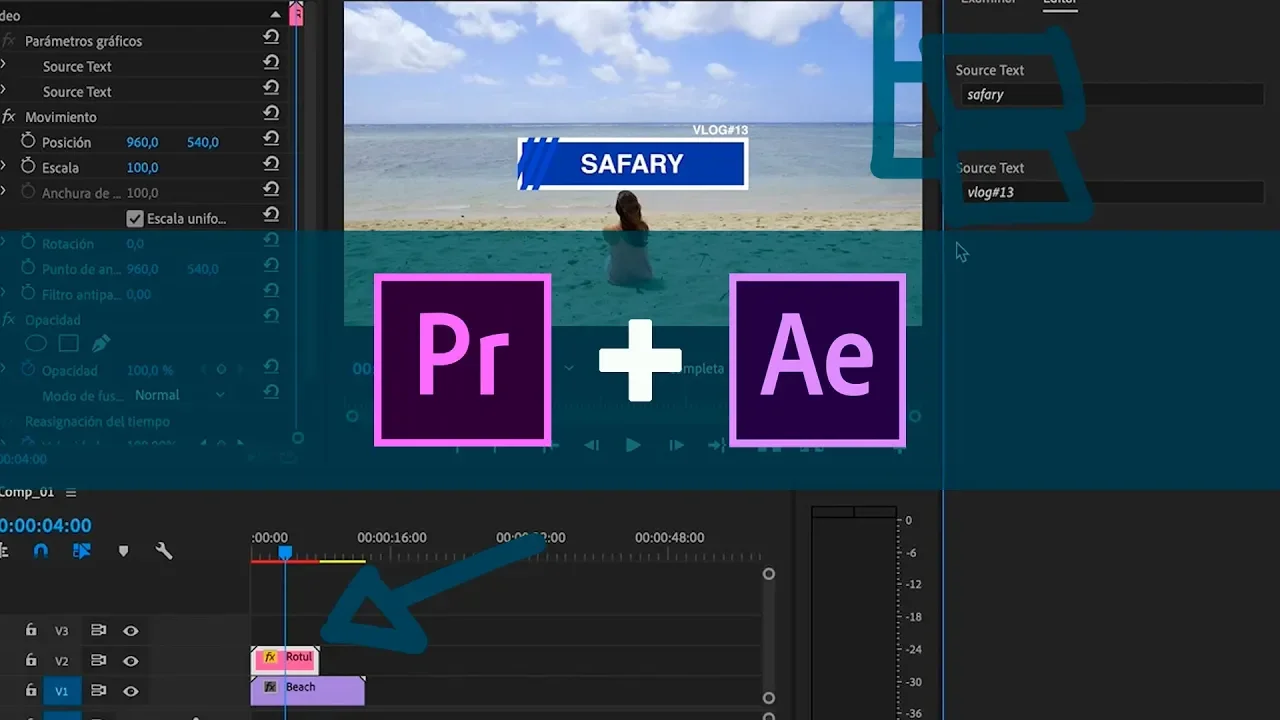Lock track V2 with its padlock
This screenshot has height=720, width=1280.
coord(31,660)
